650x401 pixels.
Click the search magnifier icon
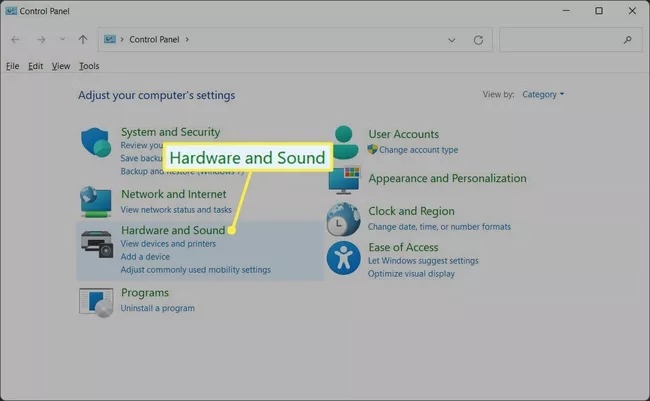[x=628, y=40]
